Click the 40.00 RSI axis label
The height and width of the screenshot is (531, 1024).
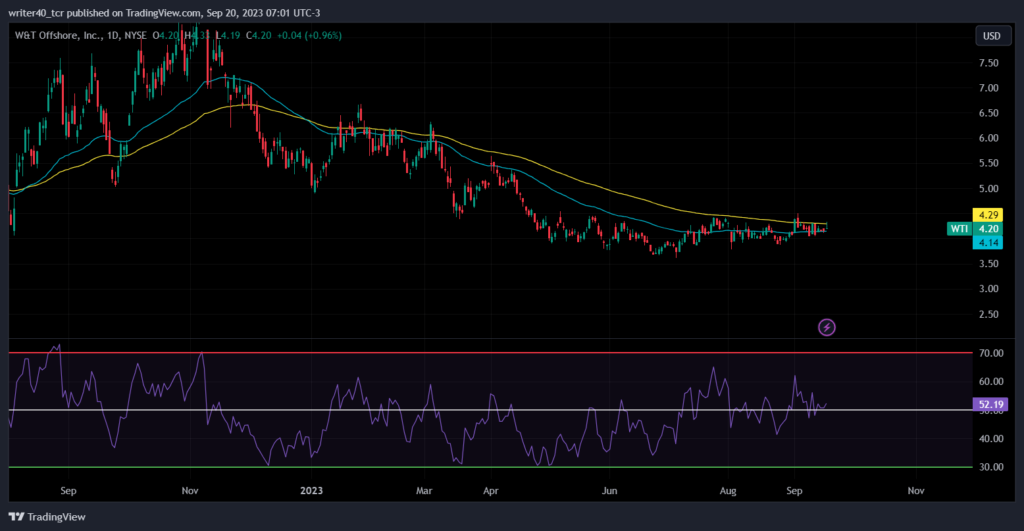(991, 438)
